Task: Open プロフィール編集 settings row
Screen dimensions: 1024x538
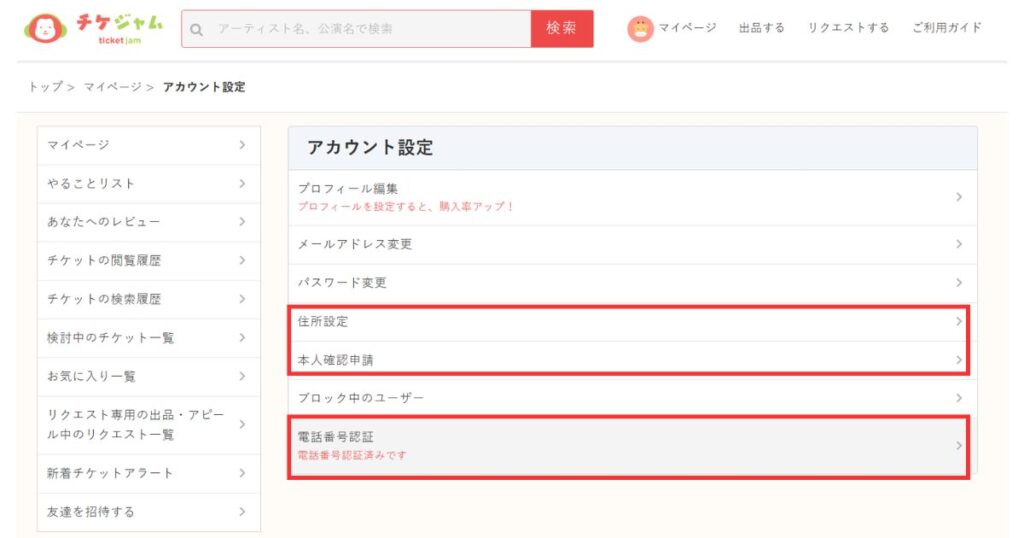Action: click(x=632, y=197)
